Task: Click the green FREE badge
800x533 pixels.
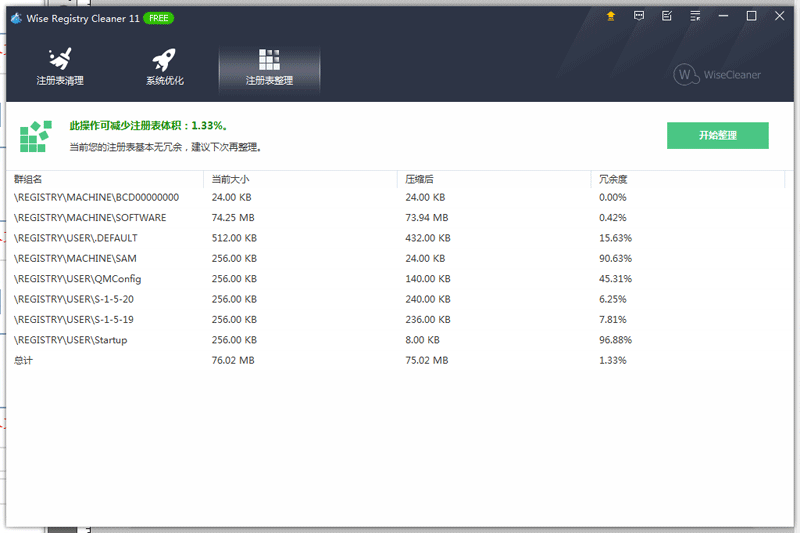Action: (158, 18)
